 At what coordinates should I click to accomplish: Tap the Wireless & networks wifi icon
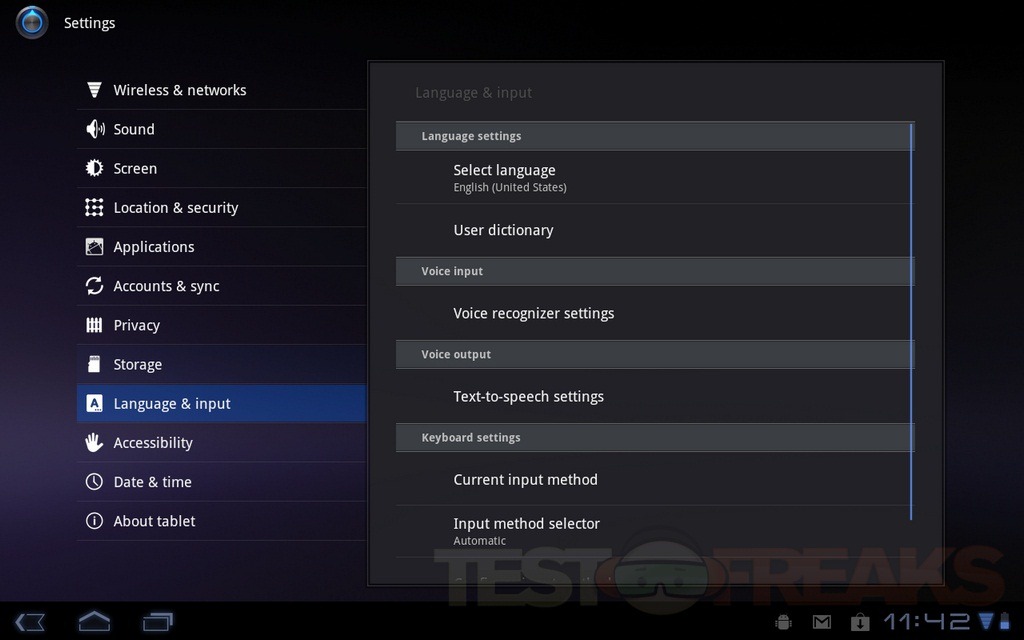pos(94,90)
